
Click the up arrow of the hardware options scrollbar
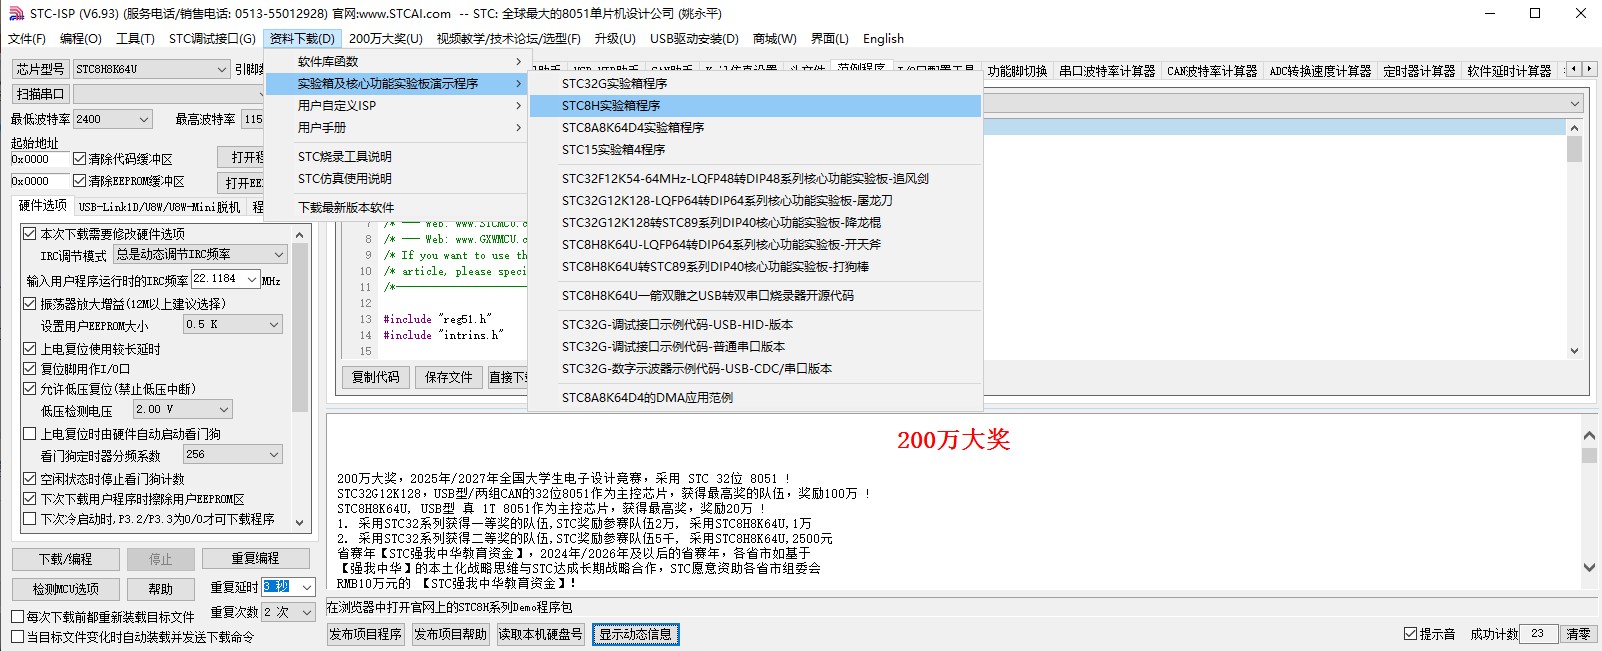[x=300, y=234]
